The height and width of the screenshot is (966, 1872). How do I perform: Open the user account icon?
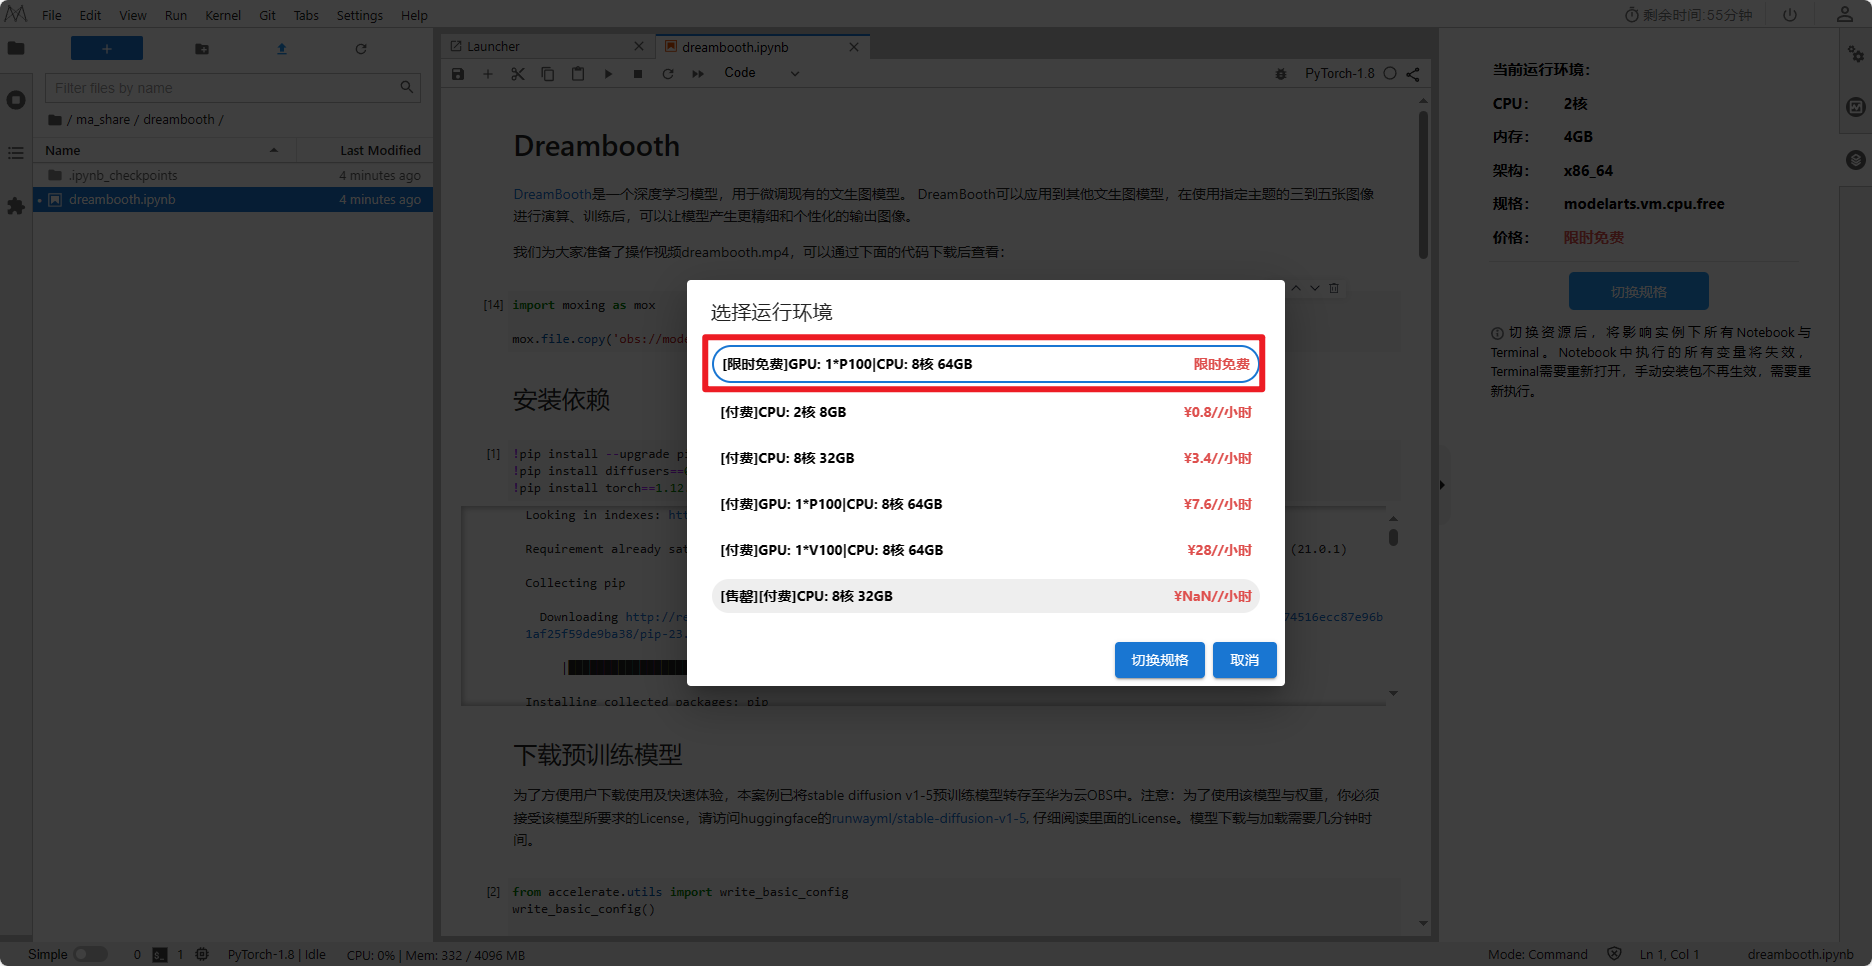[x=1845, y=15]
